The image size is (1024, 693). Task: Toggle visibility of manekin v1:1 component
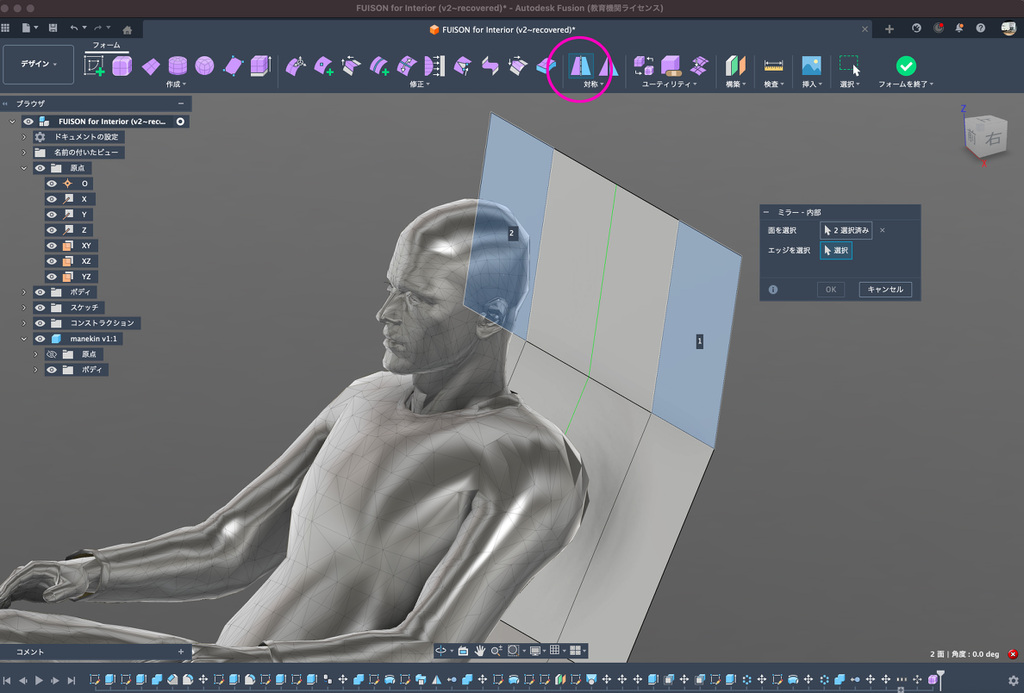41,339
